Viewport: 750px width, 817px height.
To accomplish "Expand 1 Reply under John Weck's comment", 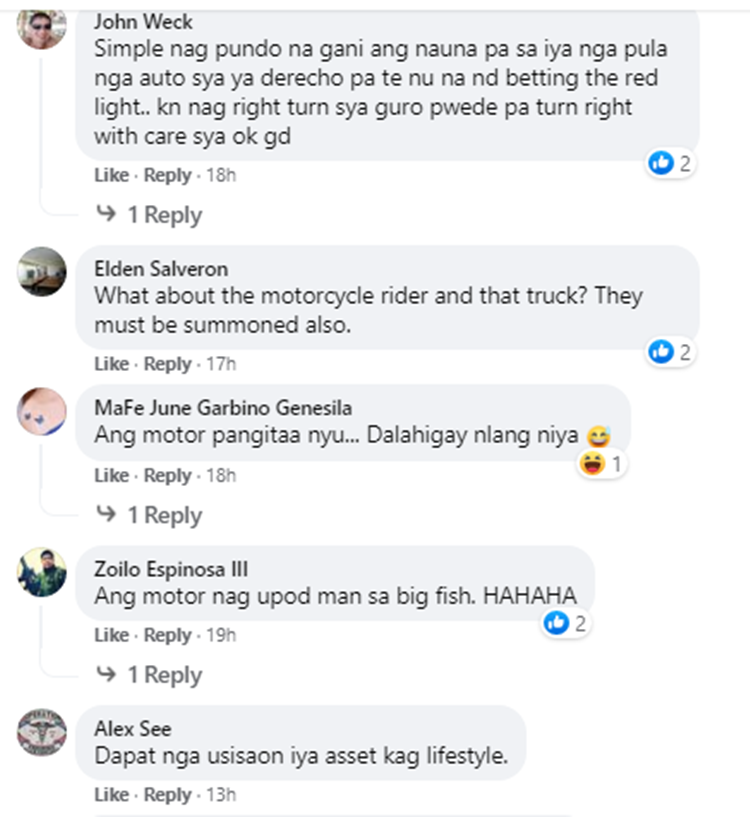I will click(150, 215).
